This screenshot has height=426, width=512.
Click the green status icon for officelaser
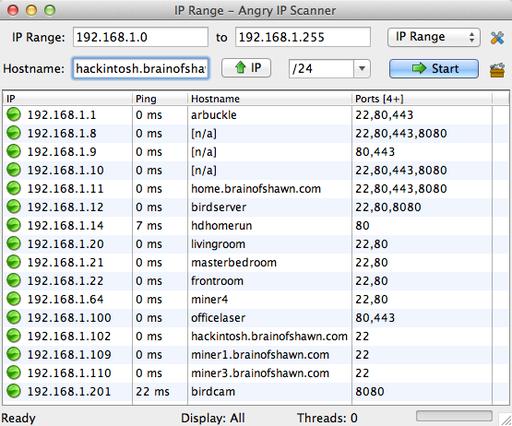(x=14, y=317)
